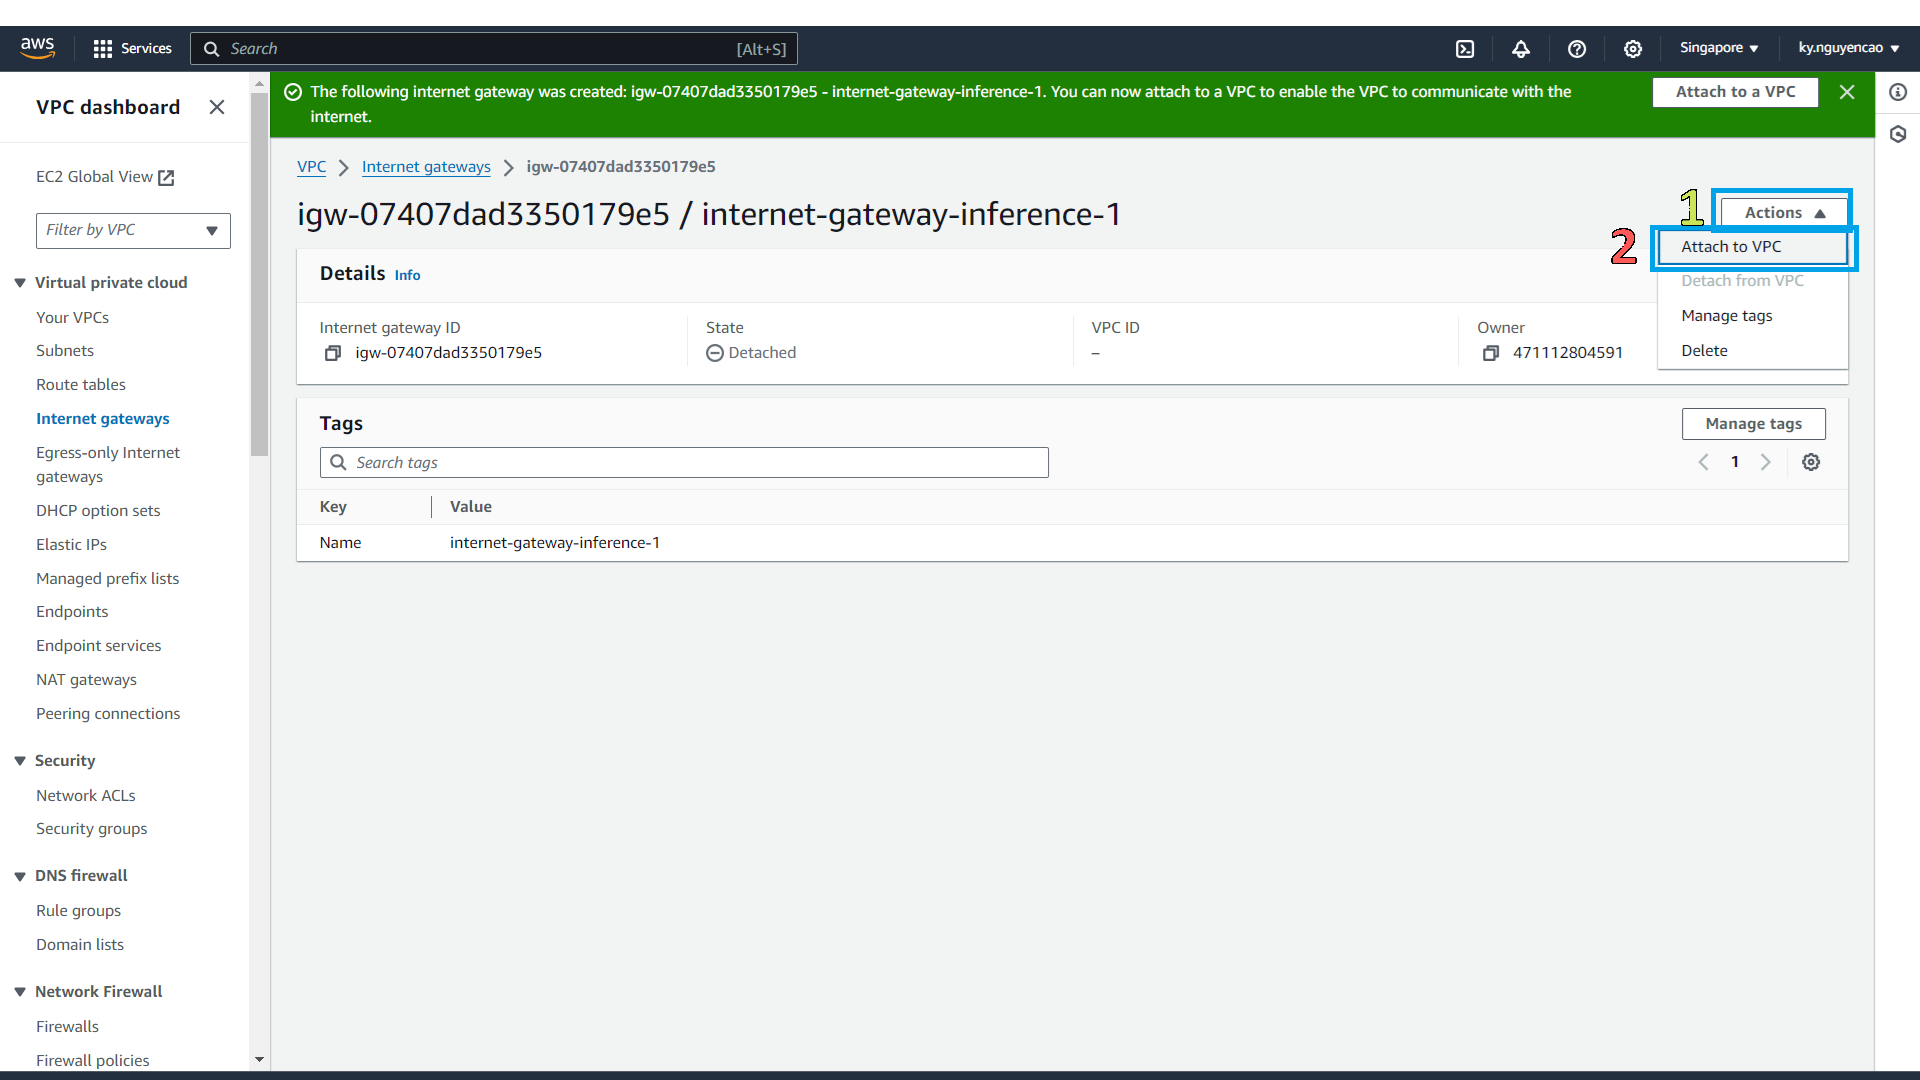
Task: Open the console settings gear in header
Action: (x=1633, y=49)
